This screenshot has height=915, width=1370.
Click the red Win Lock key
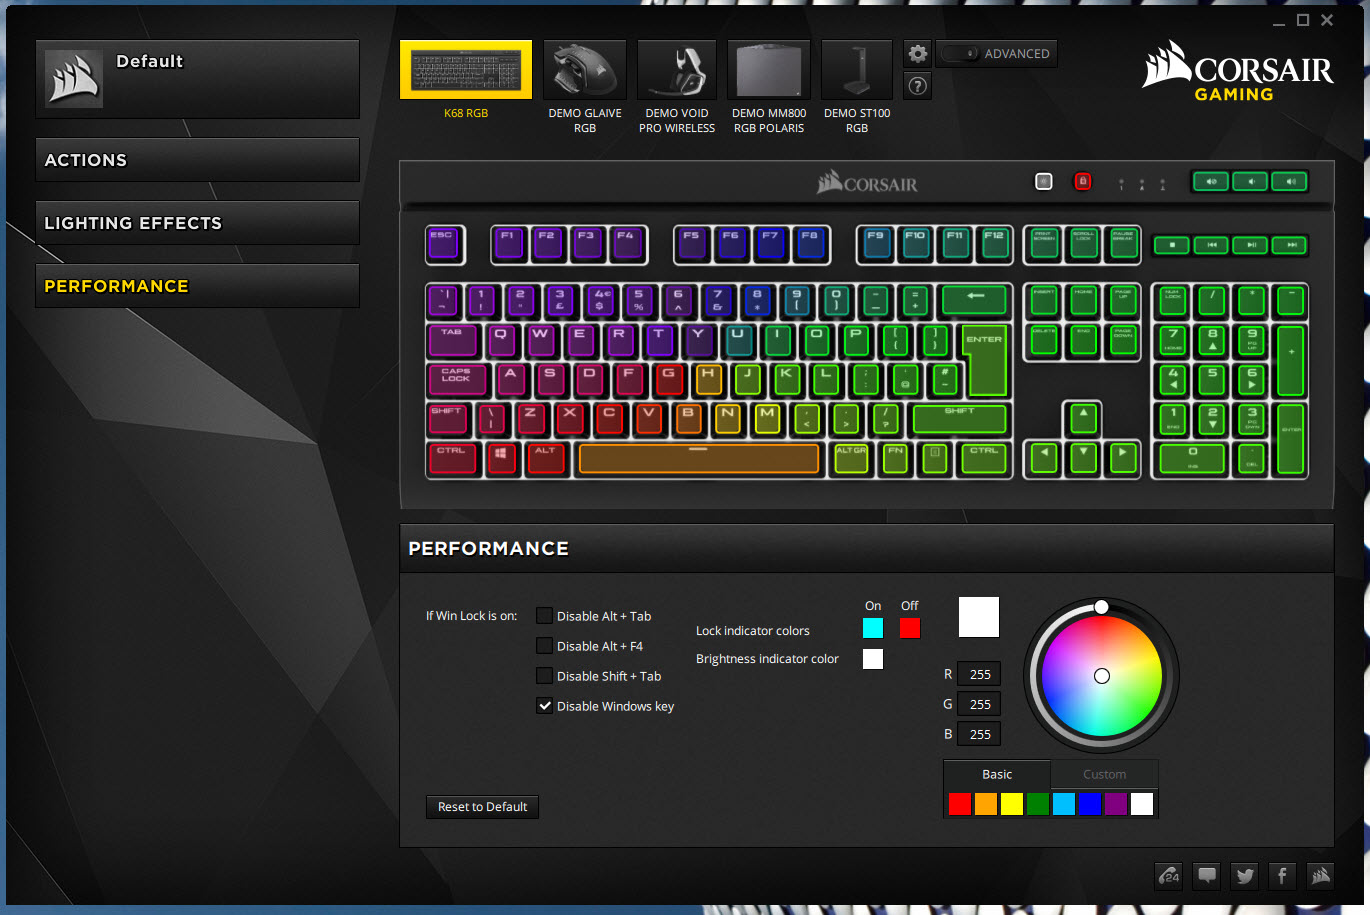(x=1082, y=181)
